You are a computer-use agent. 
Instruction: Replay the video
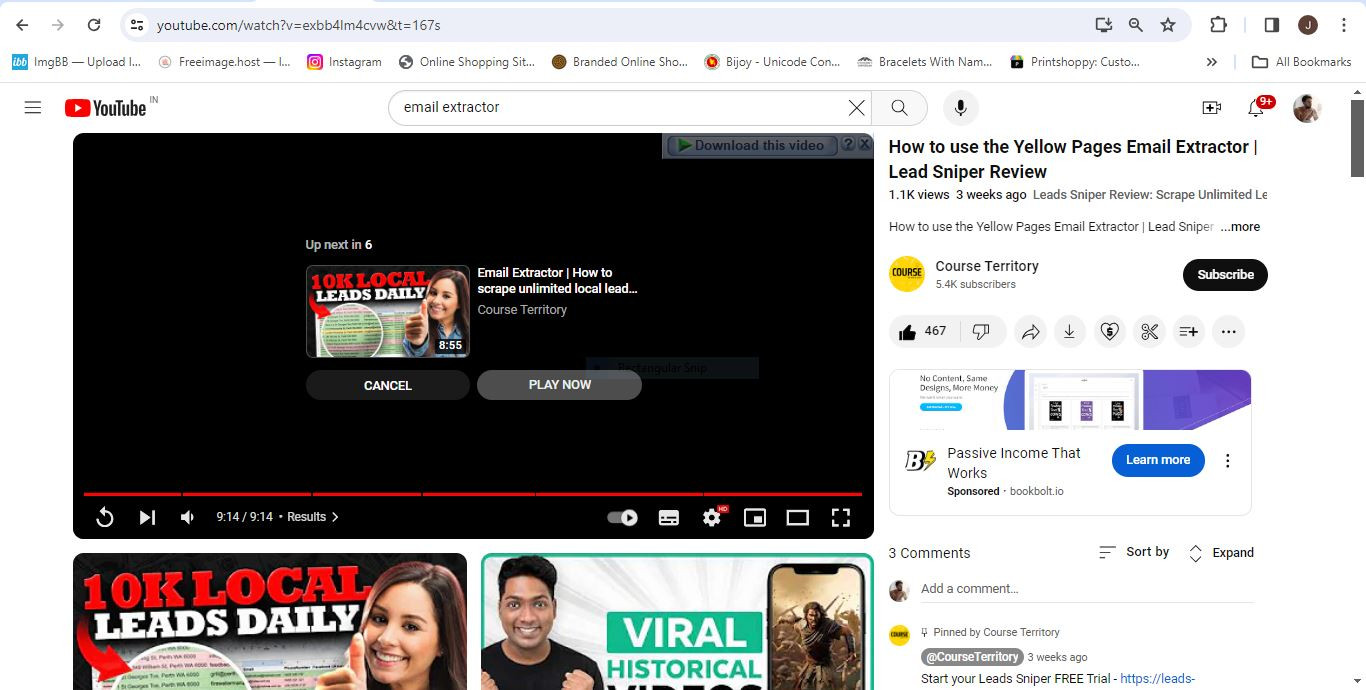point(104,517)
